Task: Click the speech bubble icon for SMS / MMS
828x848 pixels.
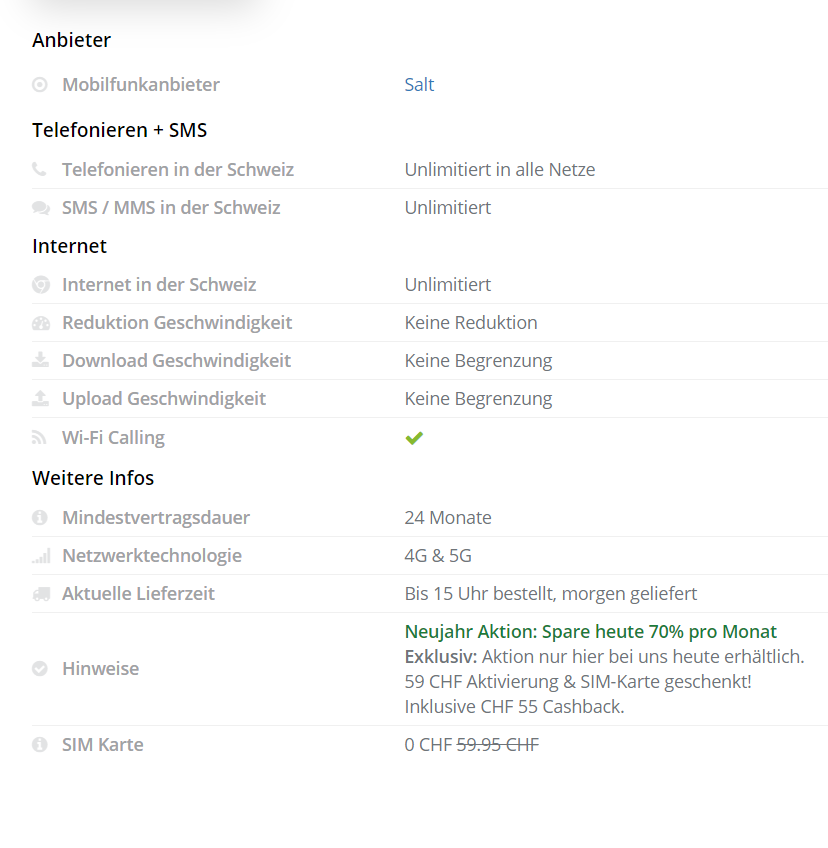Action: pos(40,208)
